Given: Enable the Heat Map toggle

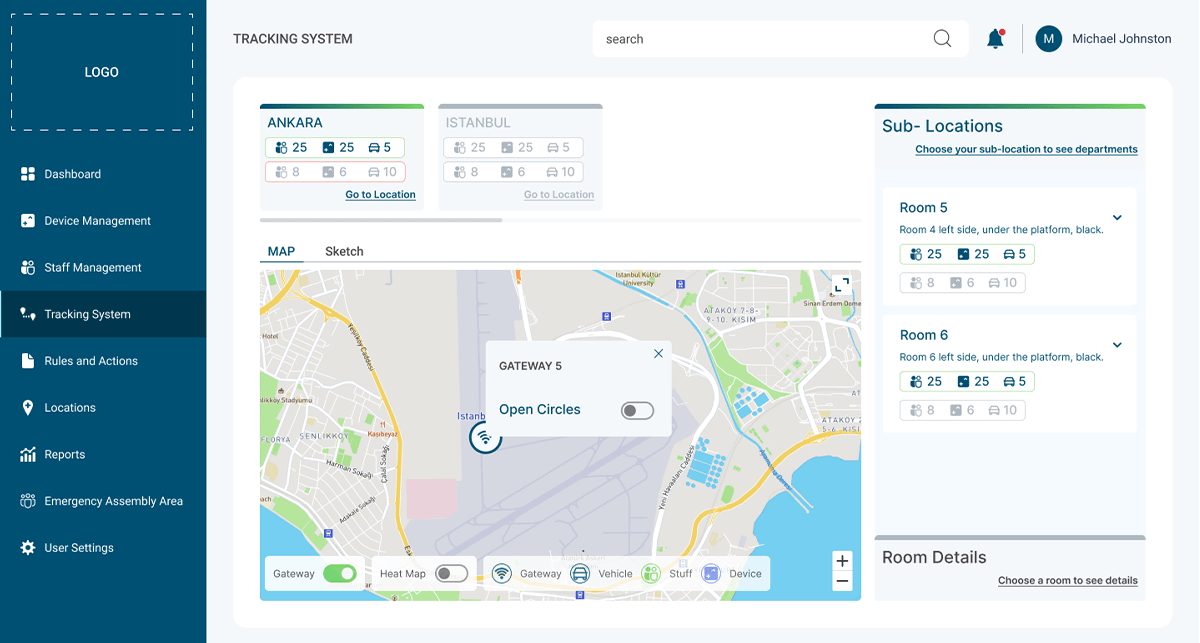Looking at the screenshot, I should [x=451, y=574].
